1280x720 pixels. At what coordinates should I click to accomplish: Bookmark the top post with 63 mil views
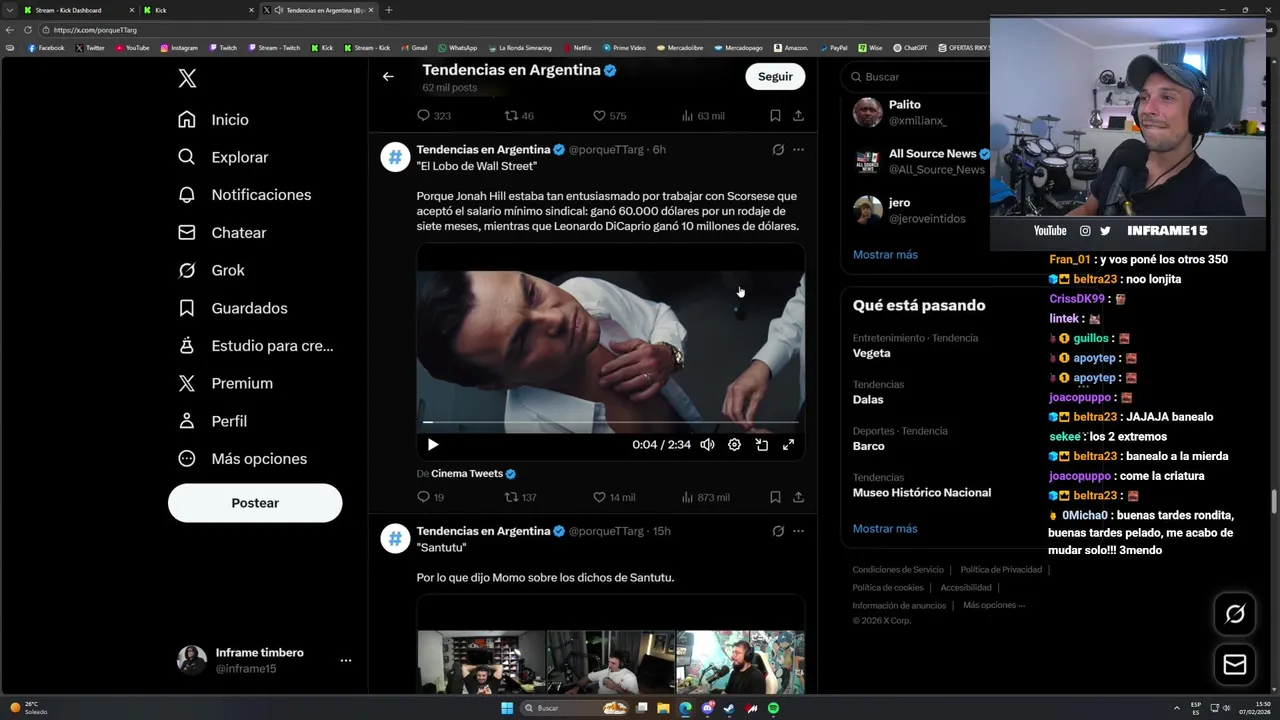tap(775, 116)
